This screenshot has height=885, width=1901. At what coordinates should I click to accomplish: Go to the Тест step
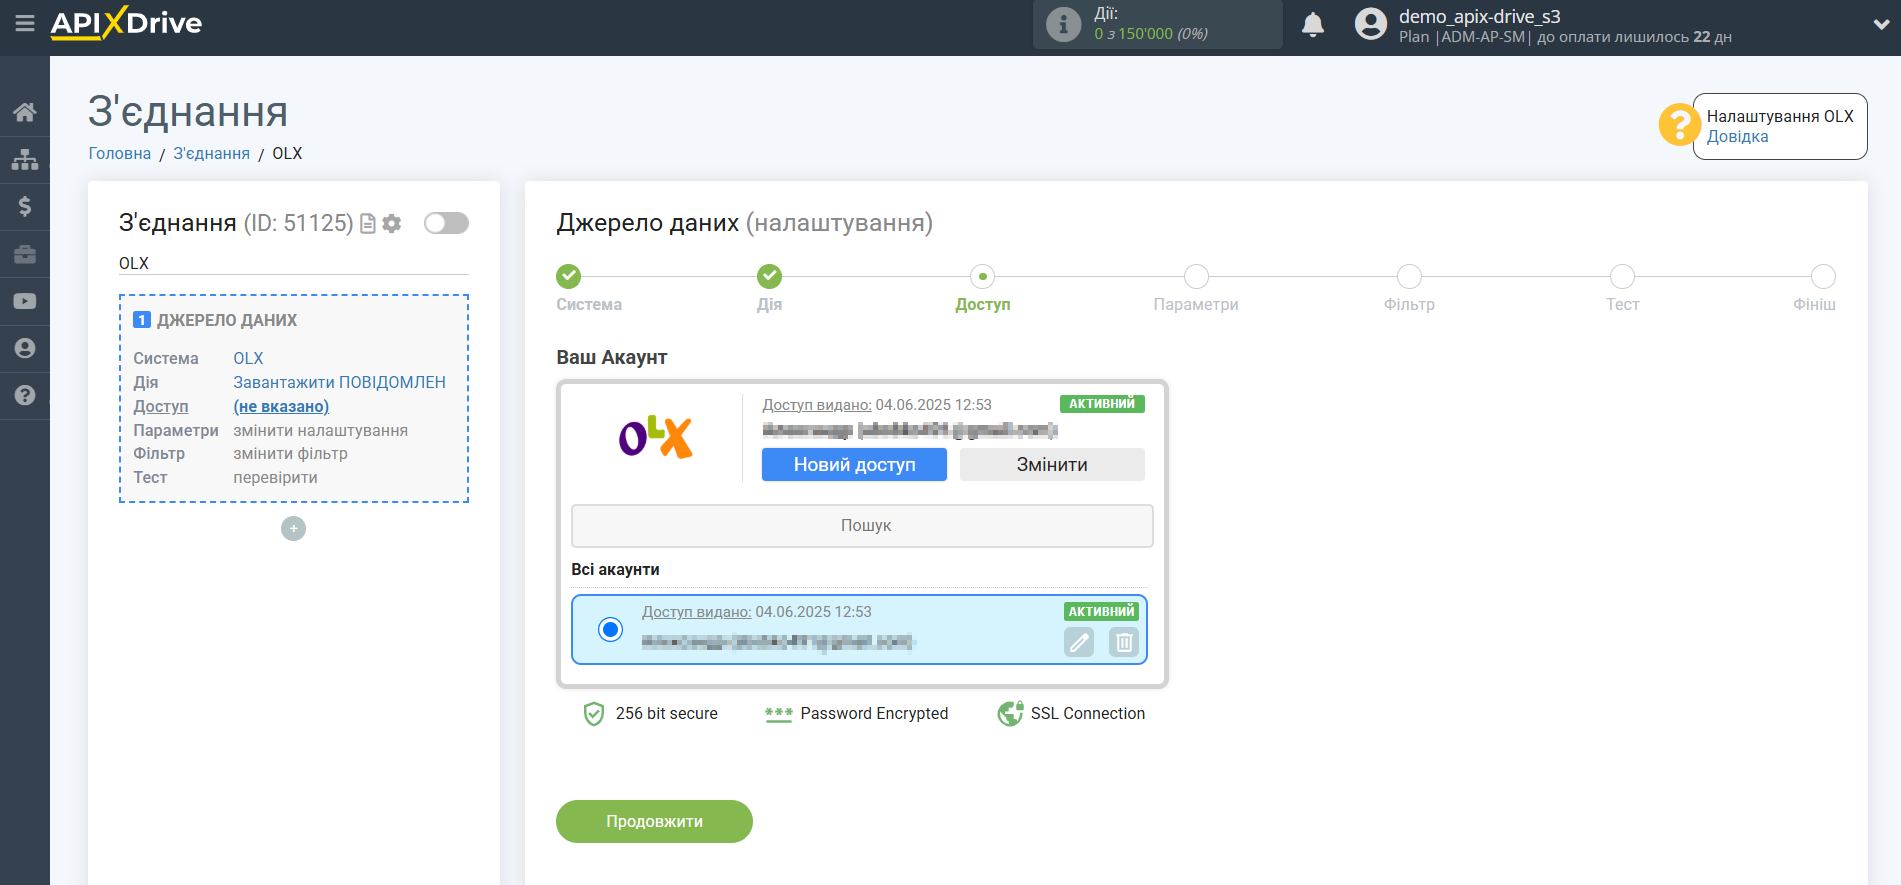click(1622, 276)
